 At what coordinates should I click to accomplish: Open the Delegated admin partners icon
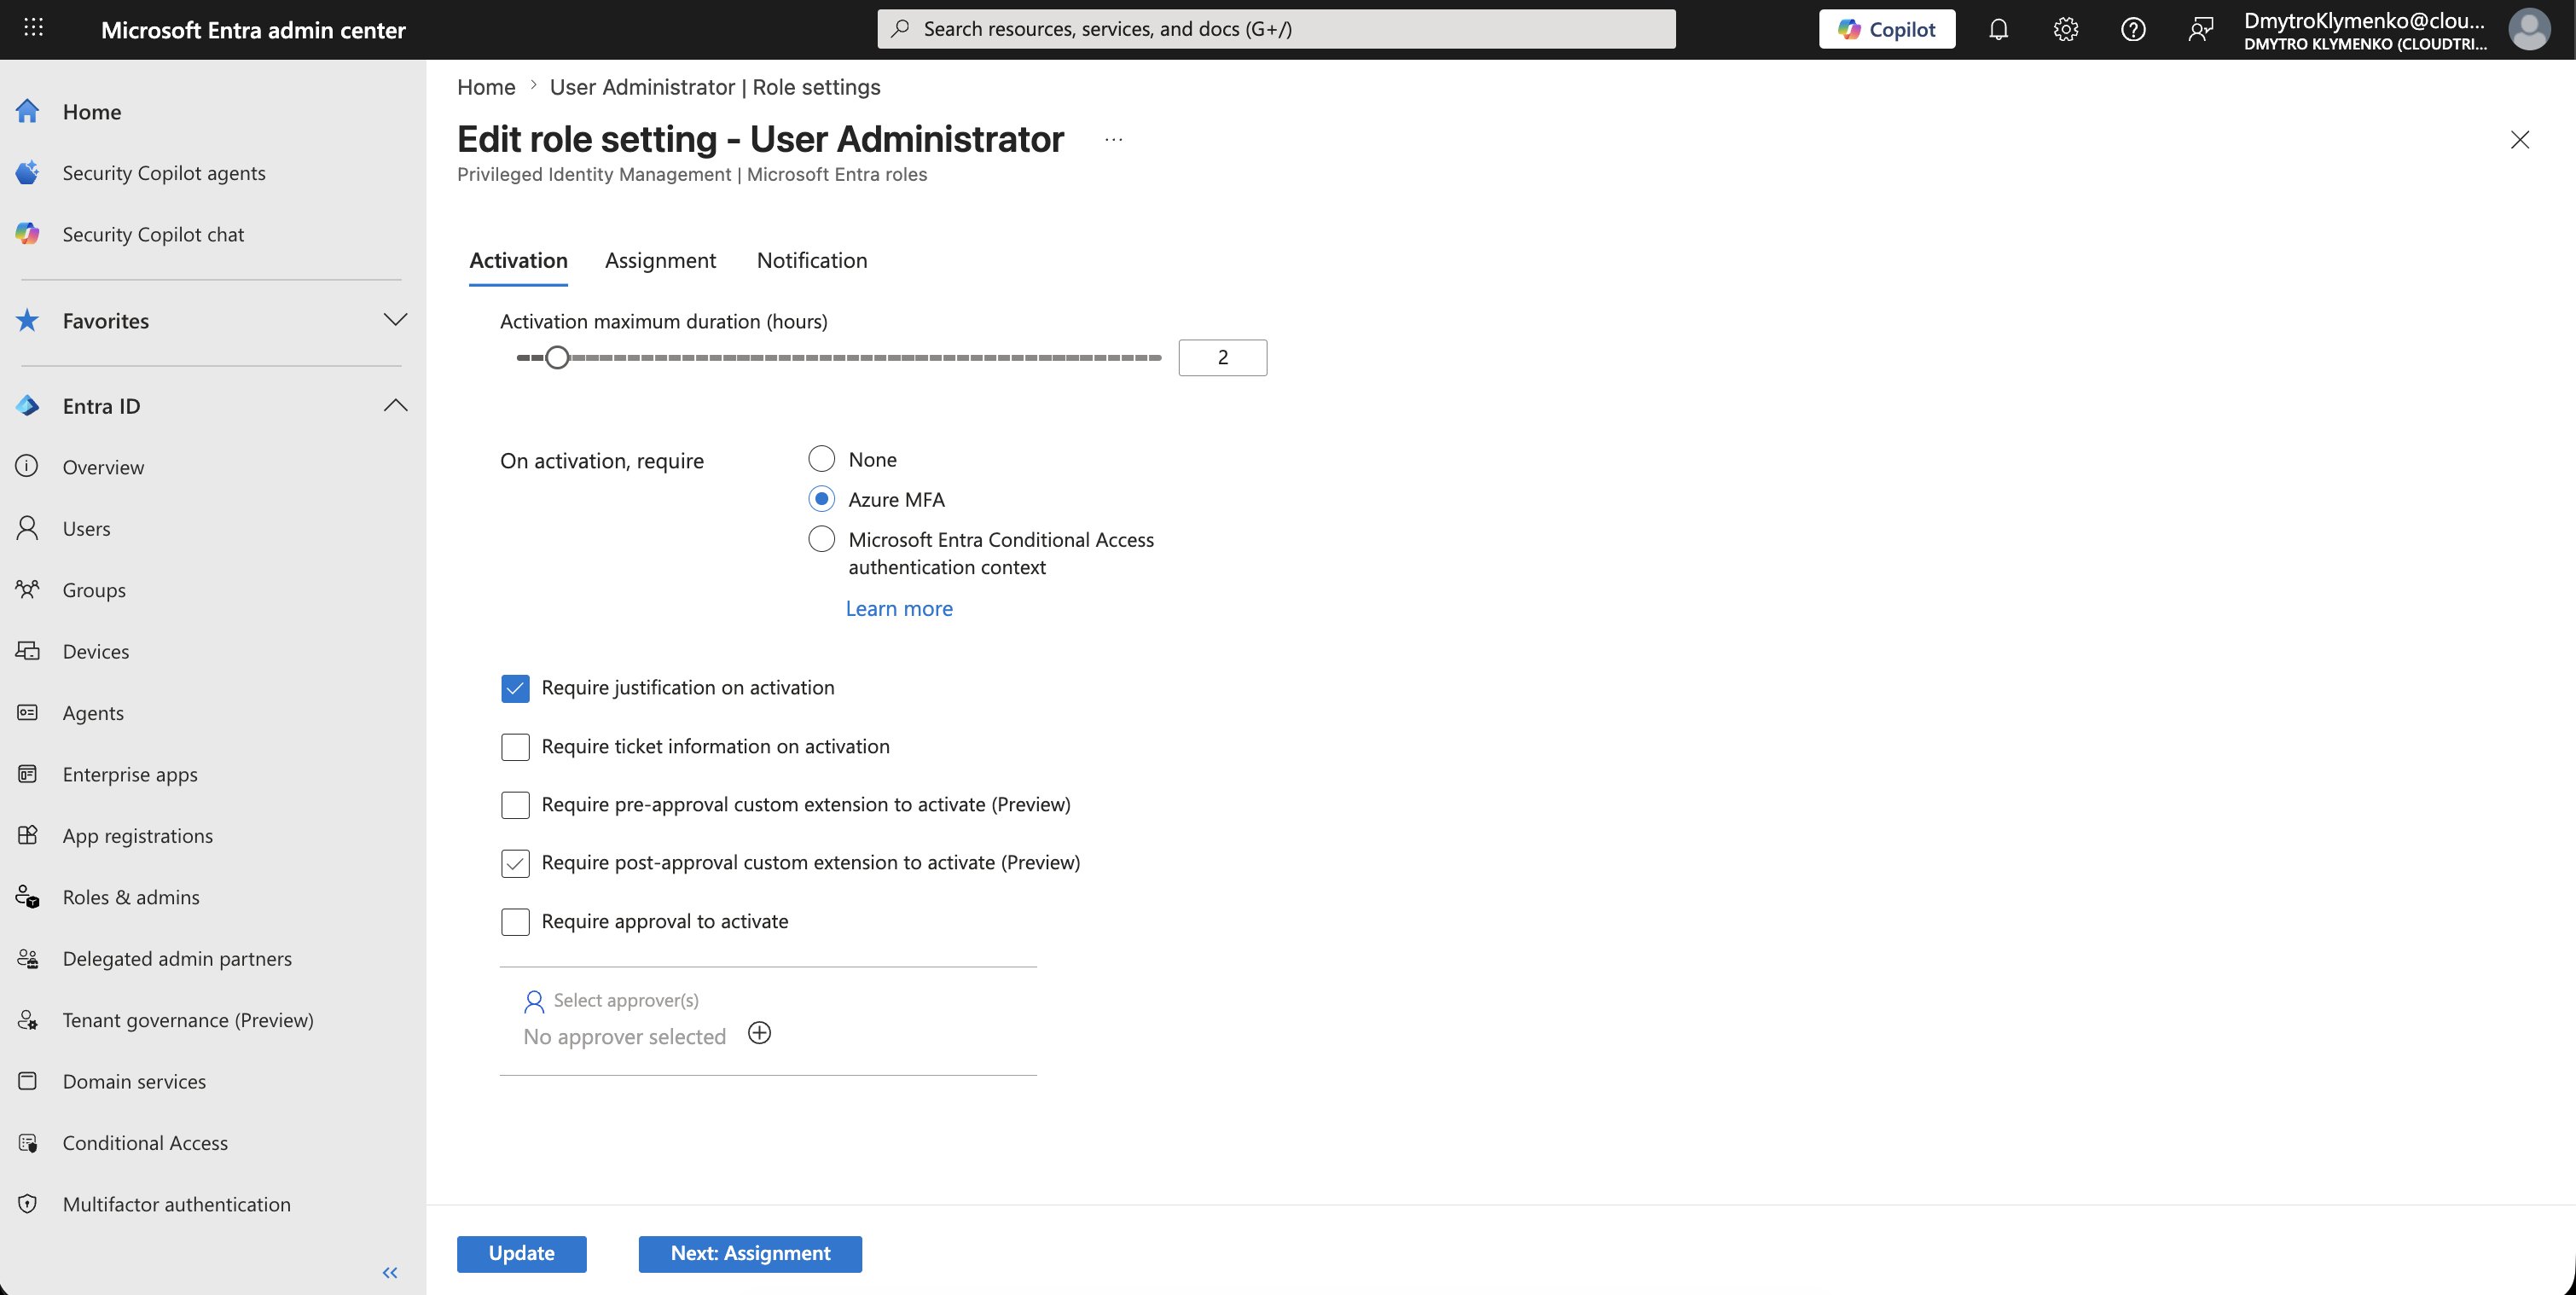point(27,958)
